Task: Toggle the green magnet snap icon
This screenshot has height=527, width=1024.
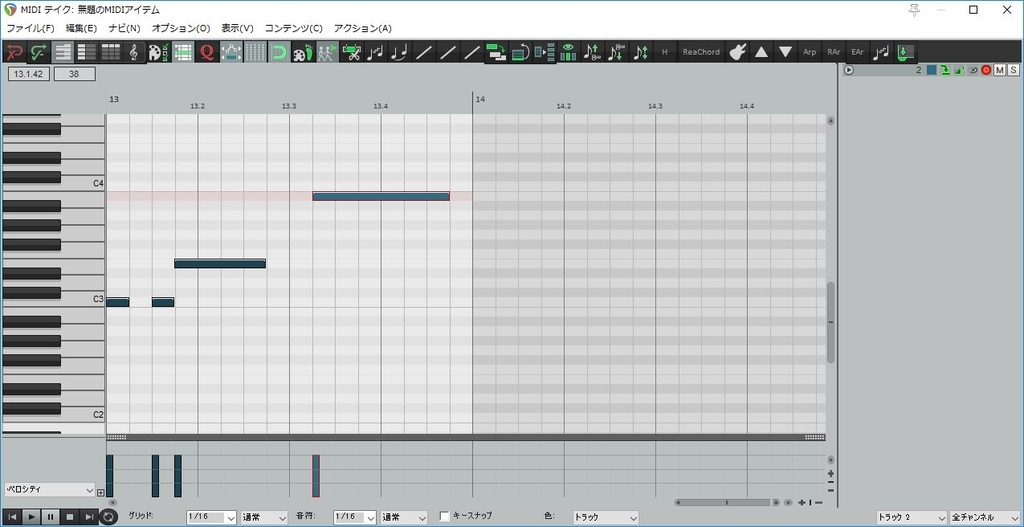Action: (x=280, y=52)
